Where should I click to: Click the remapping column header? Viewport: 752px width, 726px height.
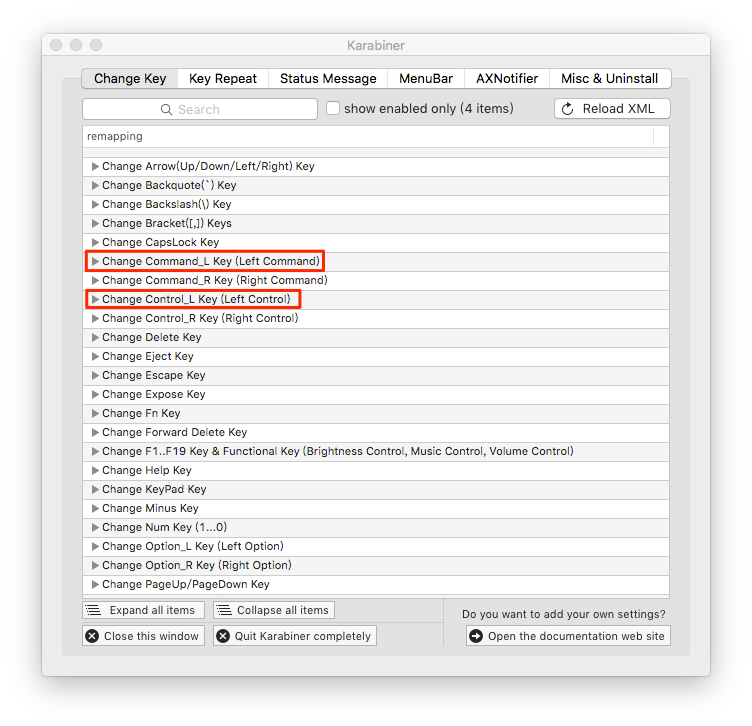368,137
